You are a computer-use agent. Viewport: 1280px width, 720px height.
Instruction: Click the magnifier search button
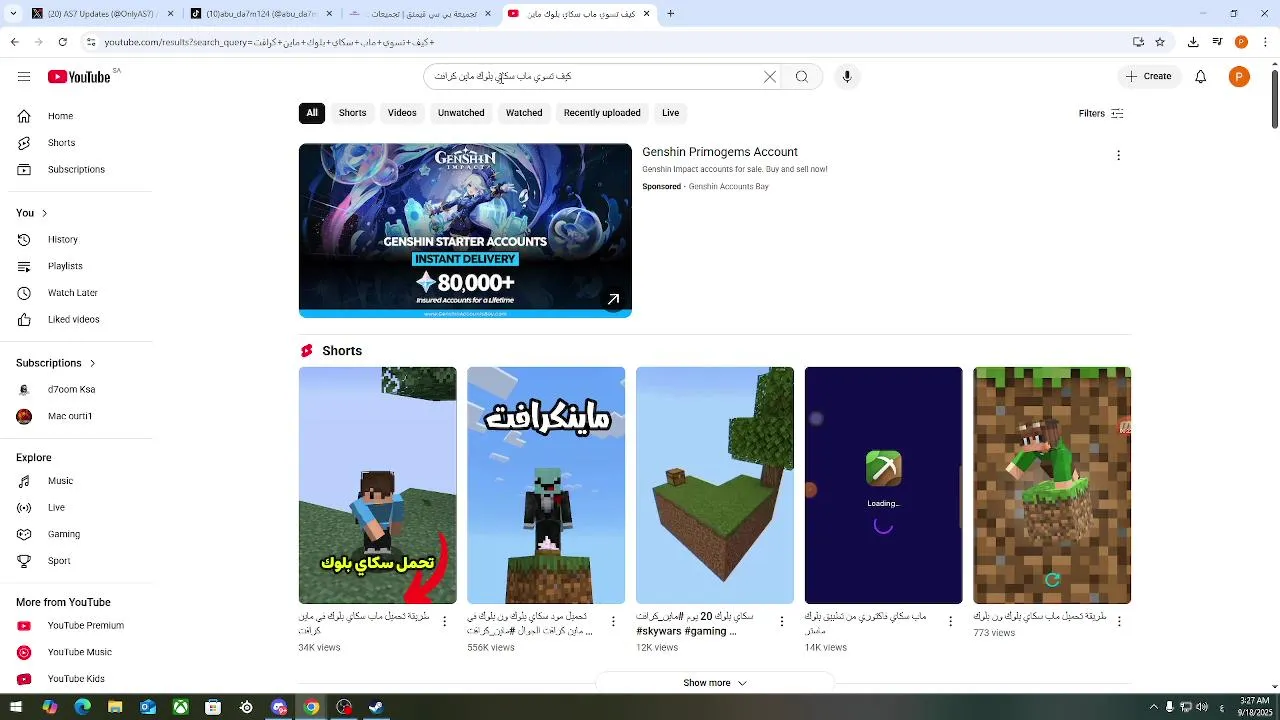click(x=802, y=77)
